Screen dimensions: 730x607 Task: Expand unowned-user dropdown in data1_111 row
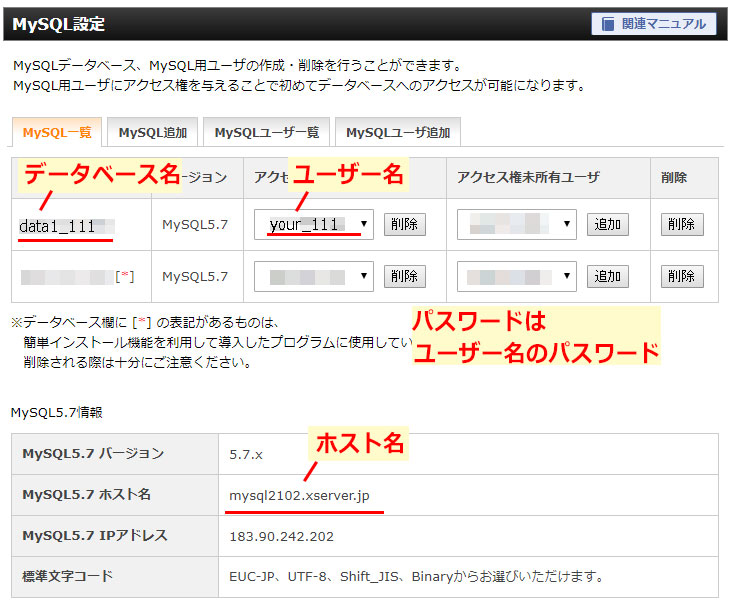click(x=517, y=224)
